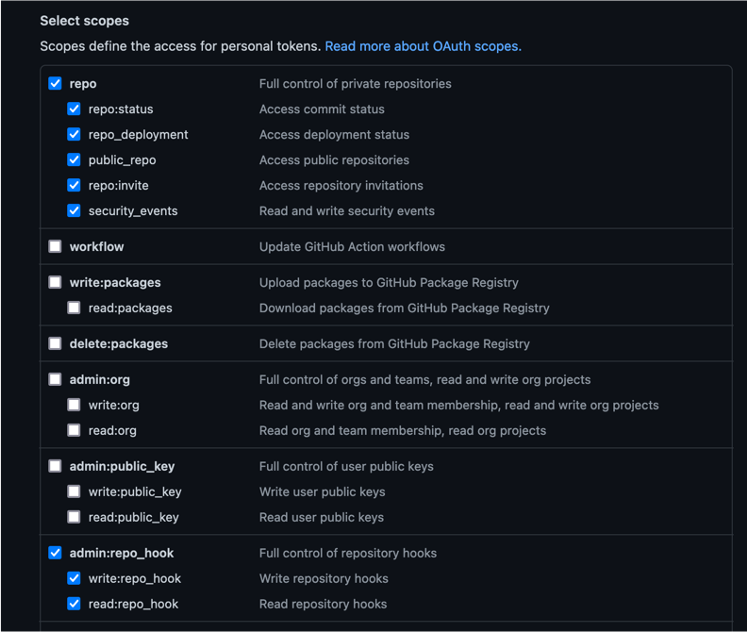Uncheck the repo scope checkbox
This screenshot has height=633, width=747.
point(55,83)
